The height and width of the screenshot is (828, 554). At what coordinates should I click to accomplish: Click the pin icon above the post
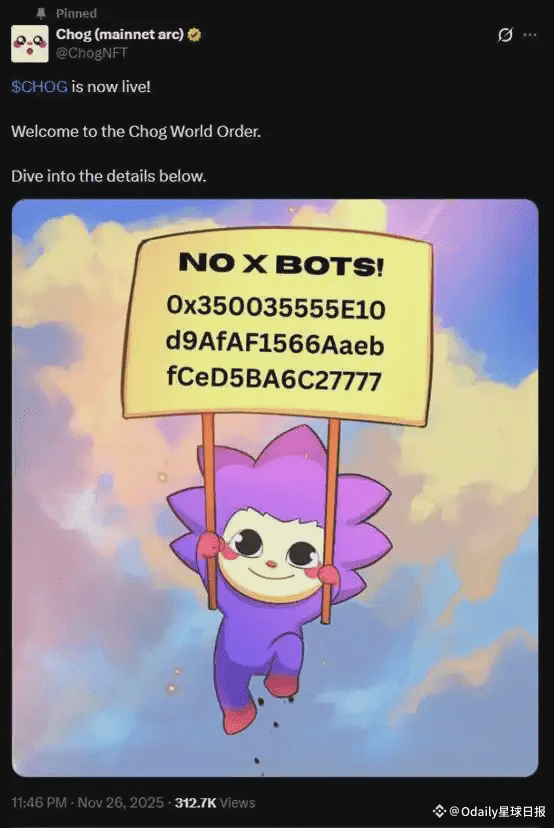point(41,14)
